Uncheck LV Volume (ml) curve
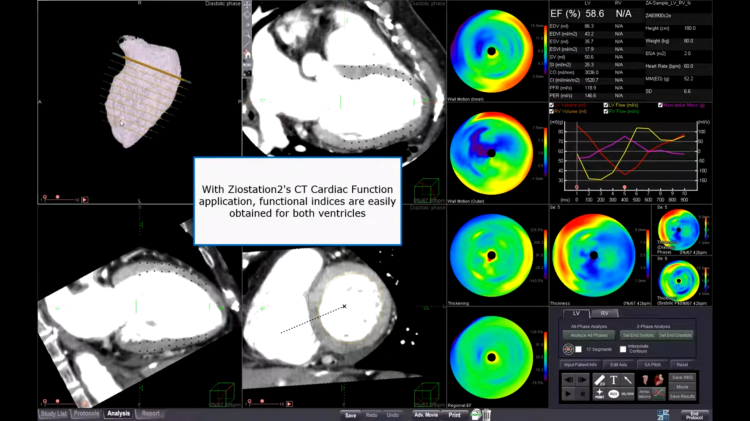Screen dimensions: 750x421 [551, 105]
